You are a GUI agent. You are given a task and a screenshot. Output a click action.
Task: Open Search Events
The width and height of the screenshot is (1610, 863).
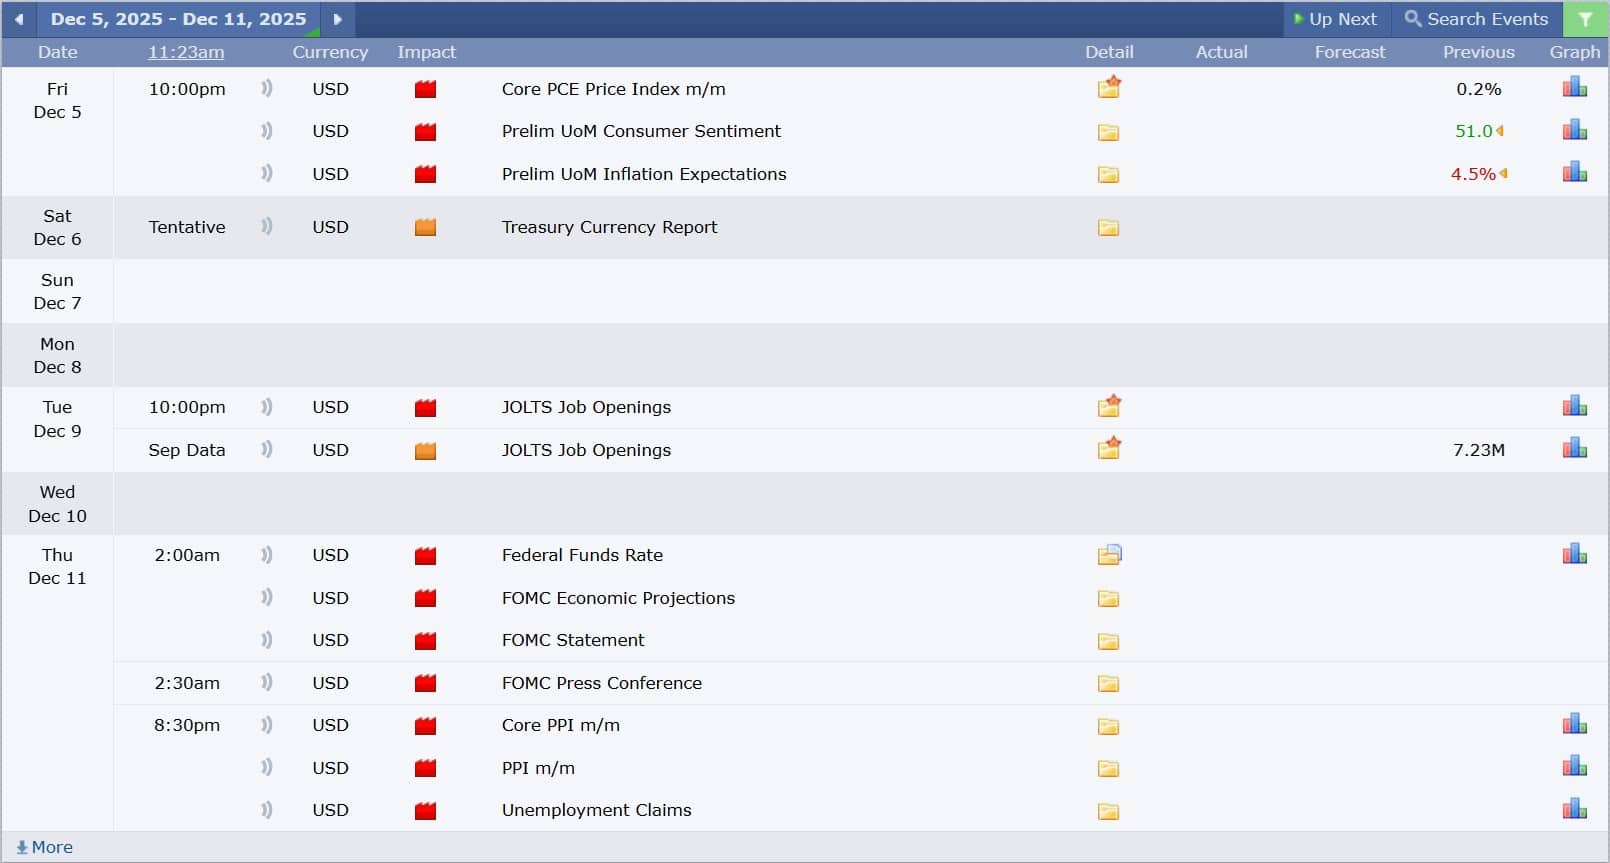(1476, 19)
